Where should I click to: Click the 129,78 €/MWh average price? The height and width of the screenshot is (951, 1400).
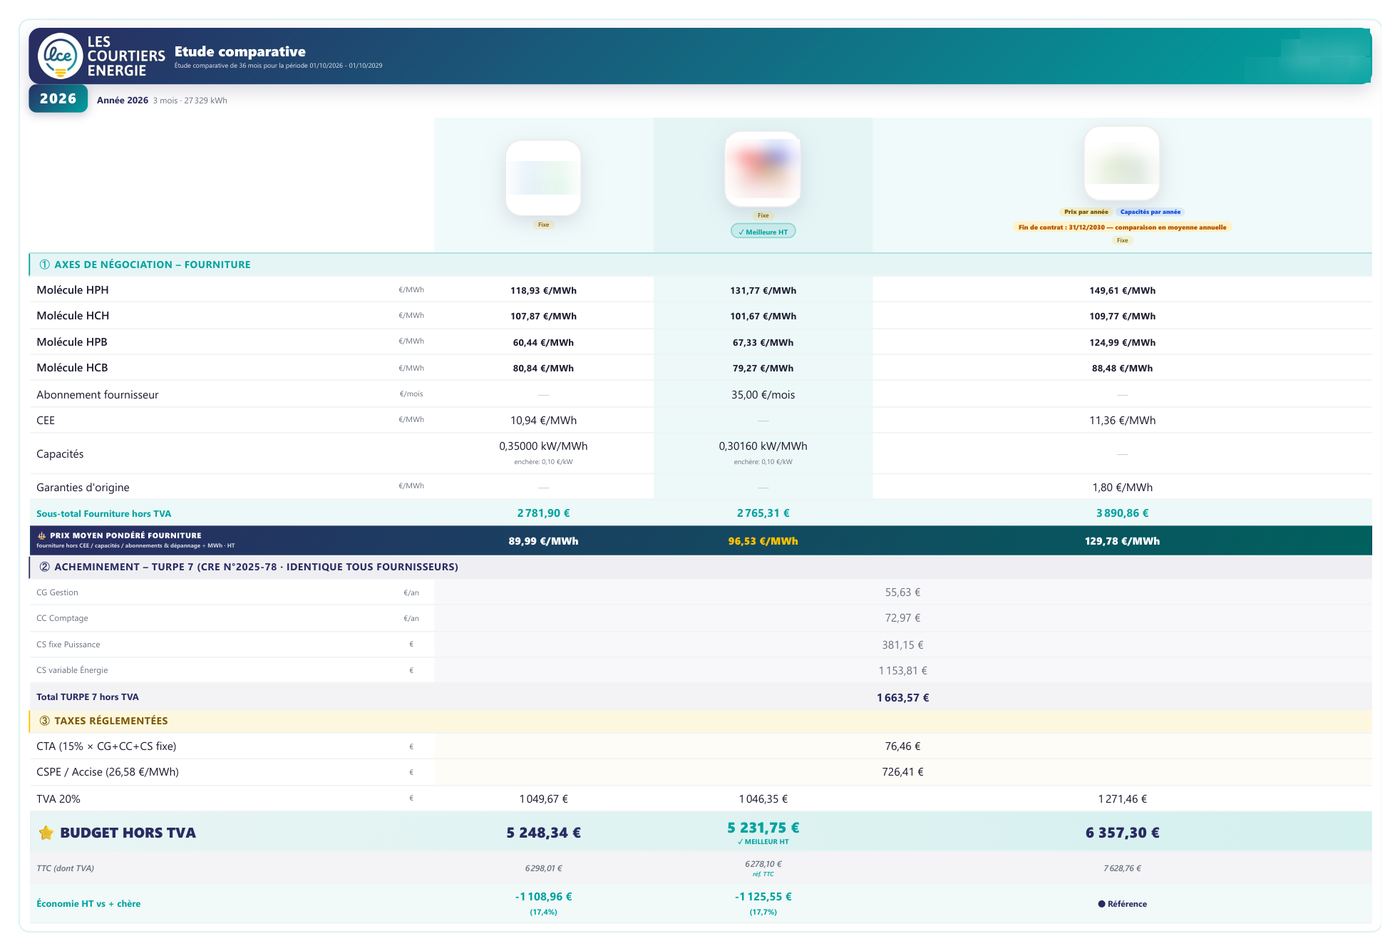1122,541
